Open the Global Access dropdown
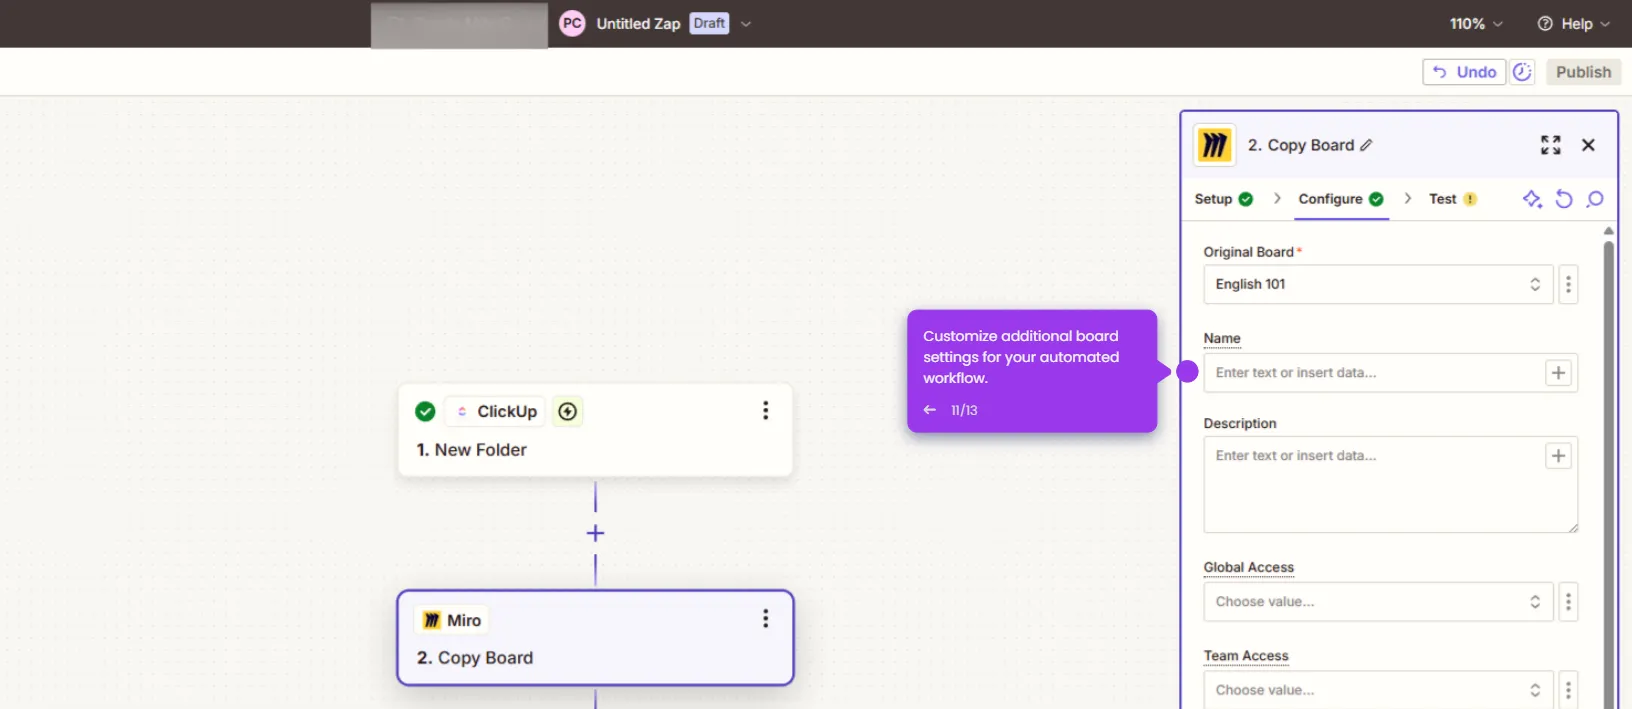Image resolution: width=1632 pixels, height=709 pixels. [1378, 602]
